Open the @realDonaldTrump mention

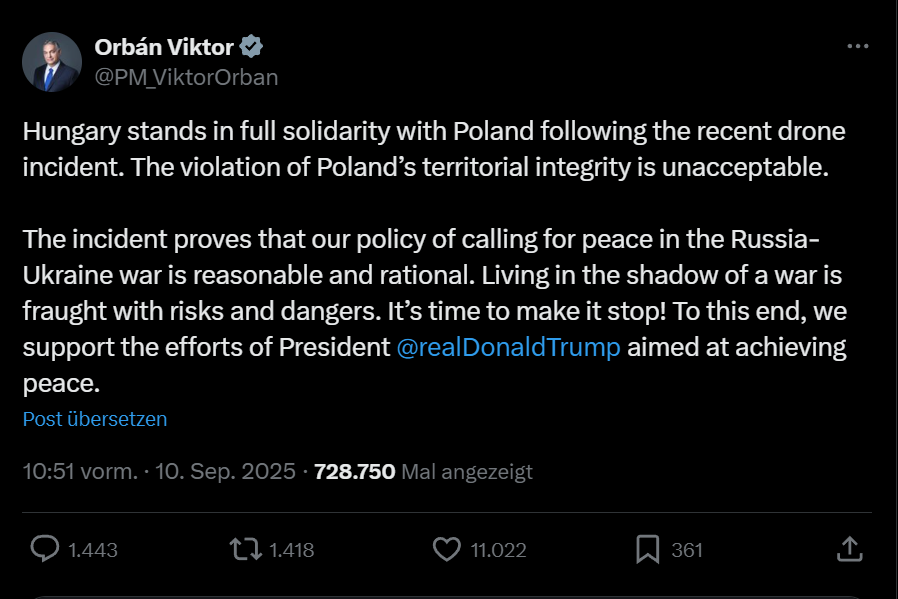[509, 348]
